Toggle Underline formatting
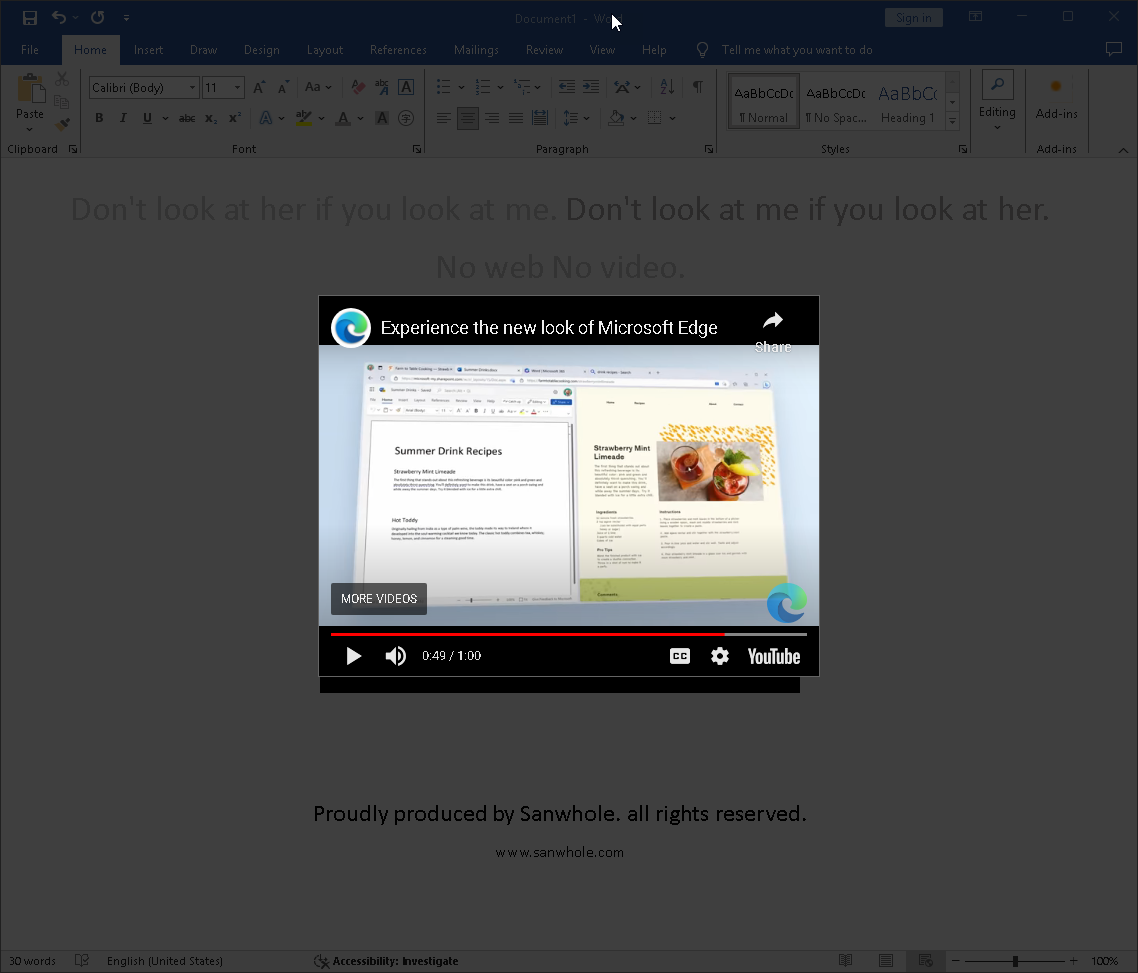This screenshot has height=973, width=1138. coord(147,118)
